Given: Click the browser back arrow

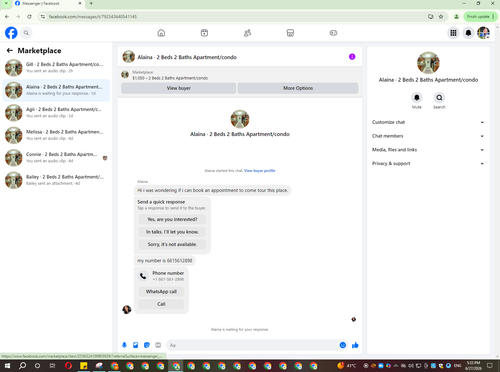Looking at the screenshot, I should (x=7, y=16).
